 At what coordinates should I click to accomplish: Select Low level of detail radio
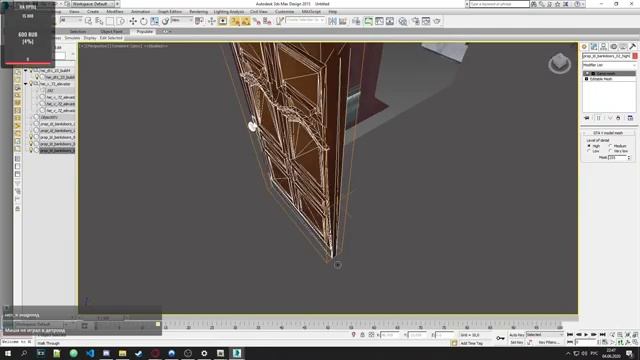(x=589, y=151)
